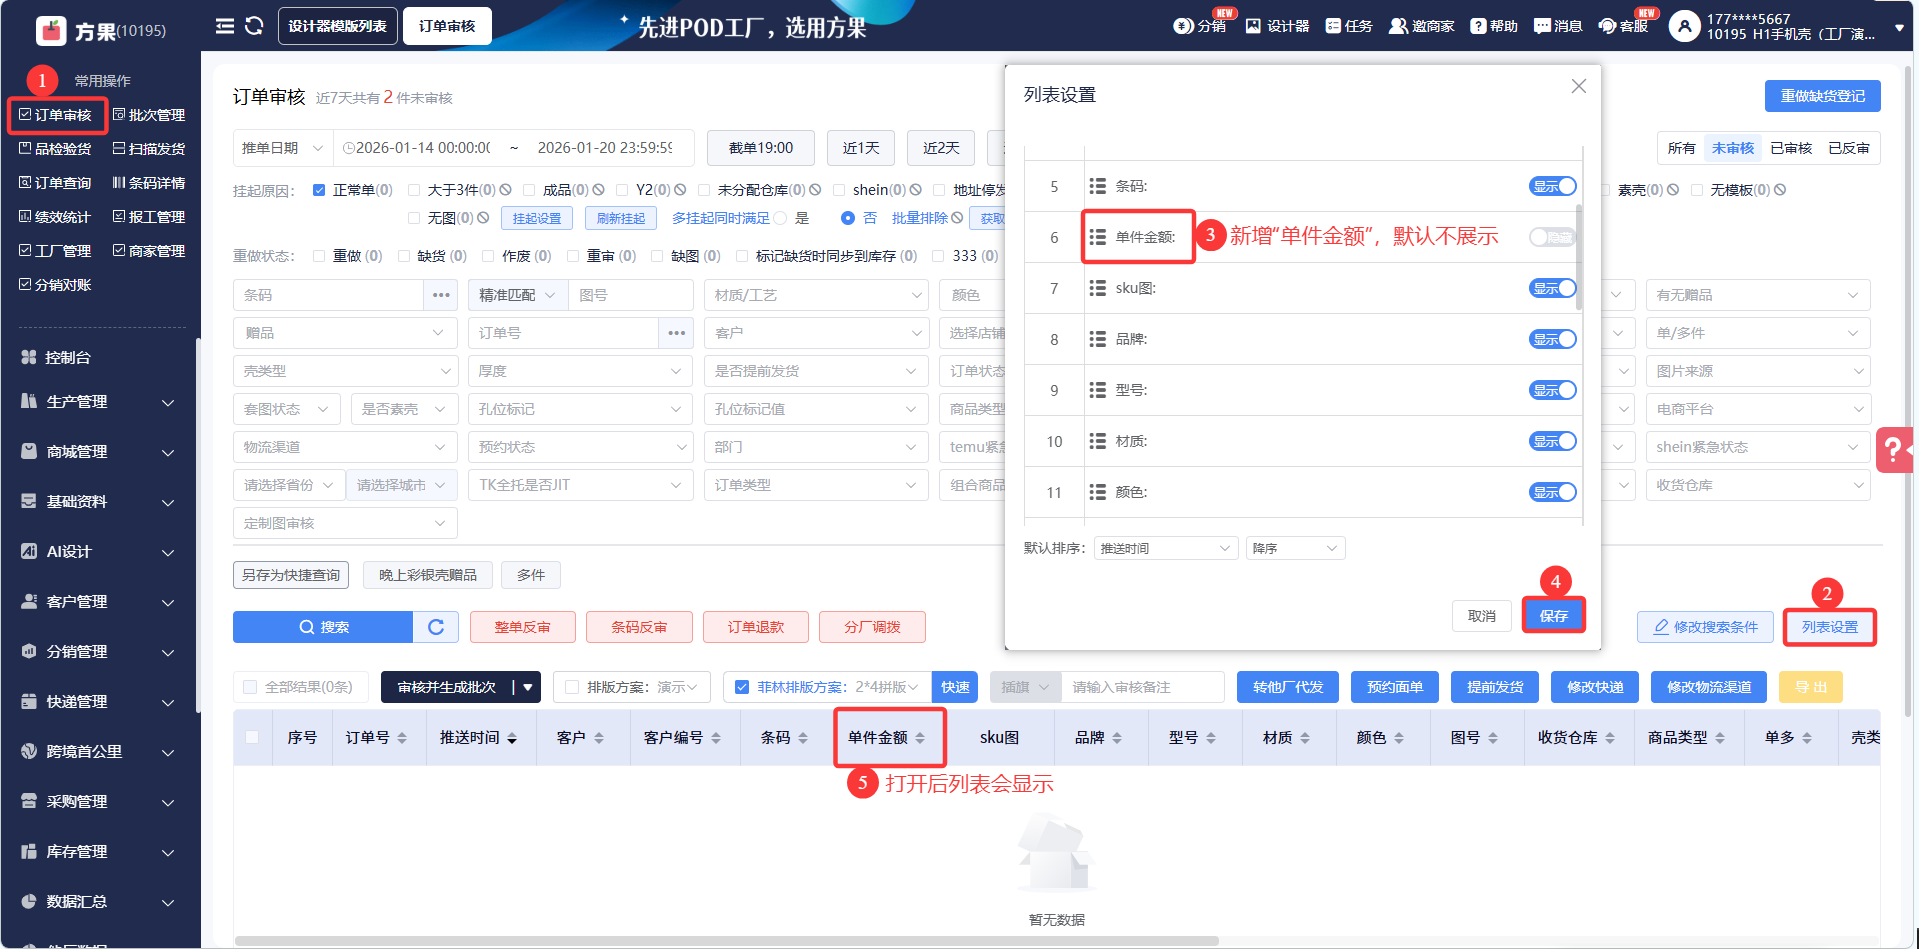Click the ellipsis icon in 订单号 field
This screenshot has height=949, width=1919.
click(677, 333)
